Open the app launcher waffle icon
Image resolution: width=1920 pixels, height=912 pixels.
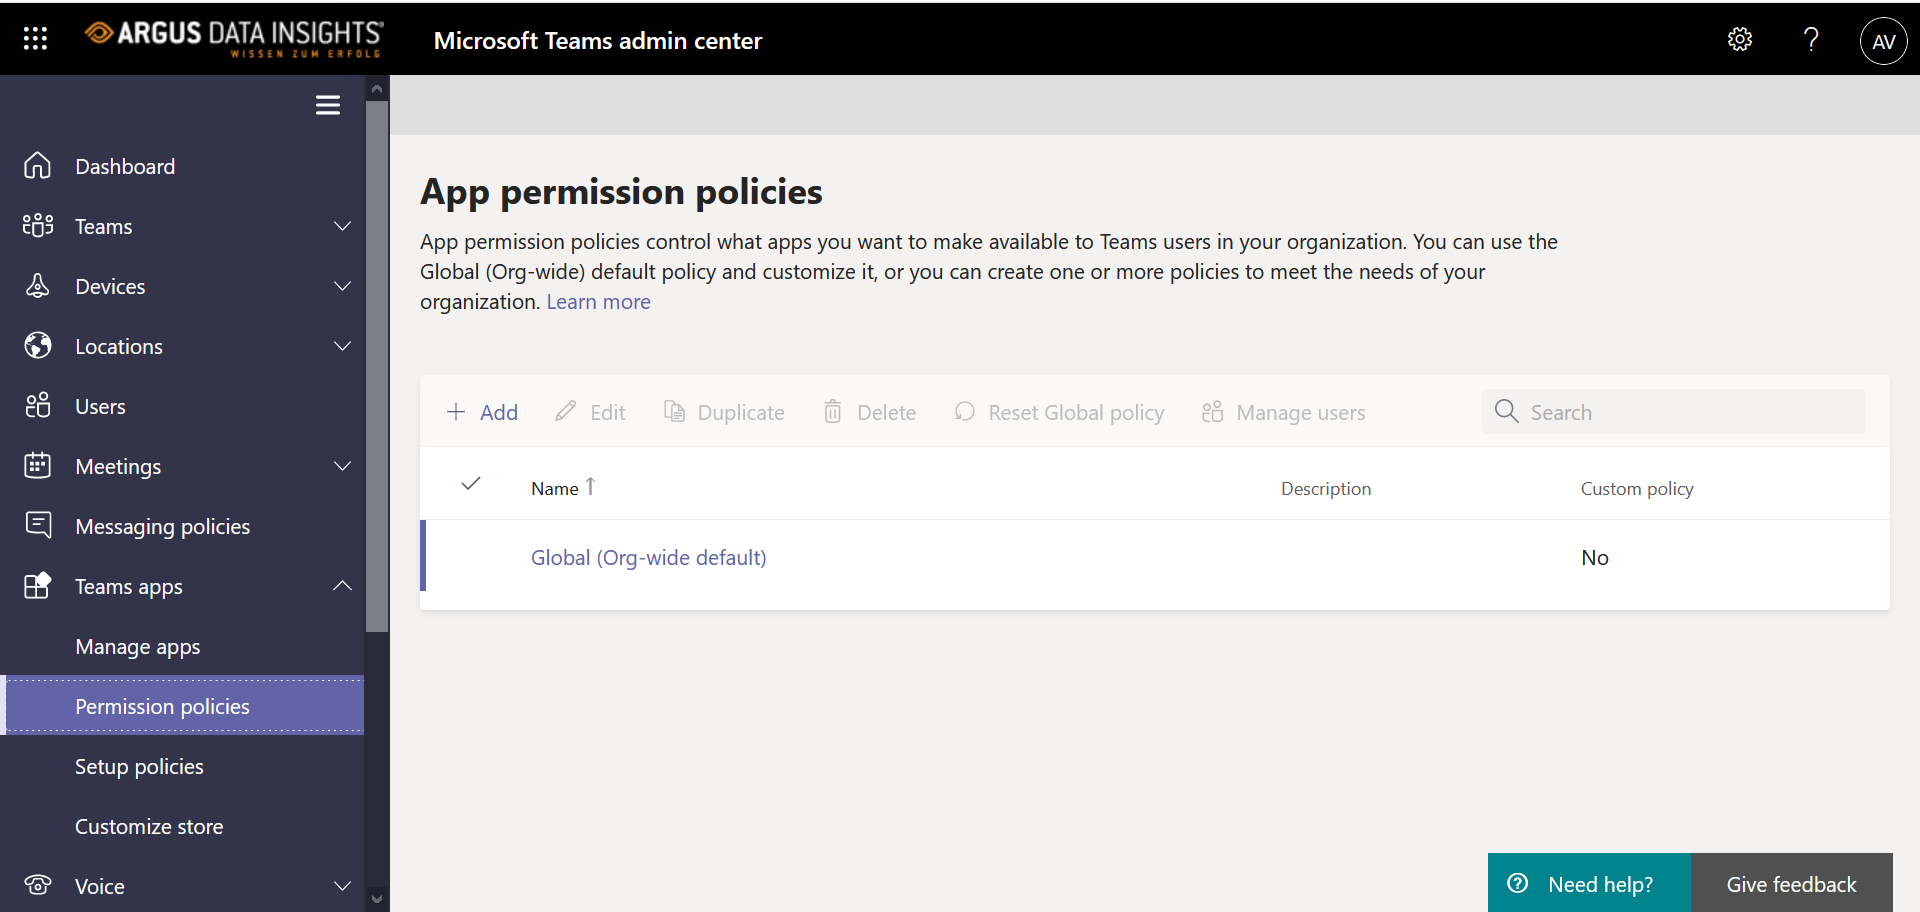click(35, 39)
